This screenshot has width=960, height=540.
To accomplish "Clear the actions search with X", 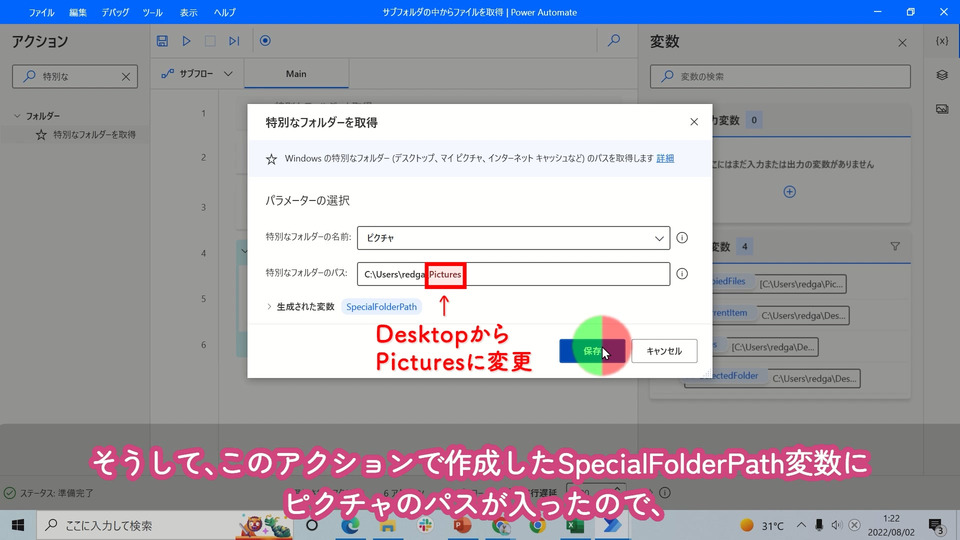I will pyautogui.click(x=126, y=77).
